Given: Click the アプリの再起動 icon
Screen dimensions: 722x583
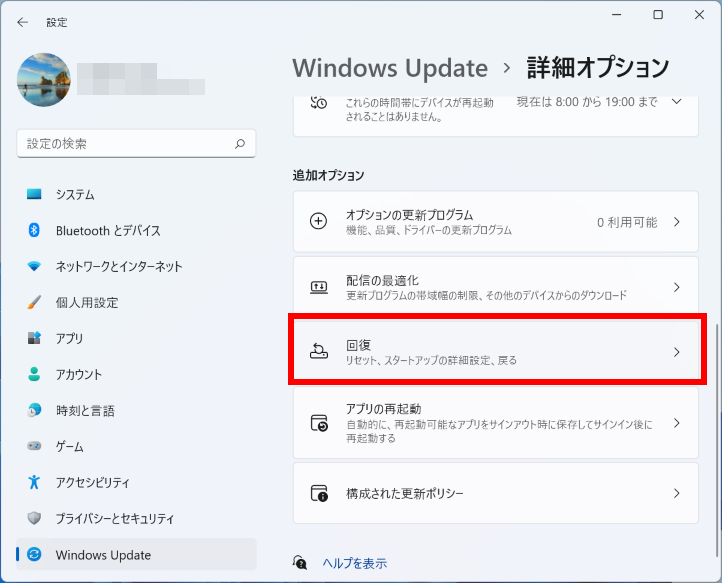Looking at the screenshot, I should [x=319, y=423].
